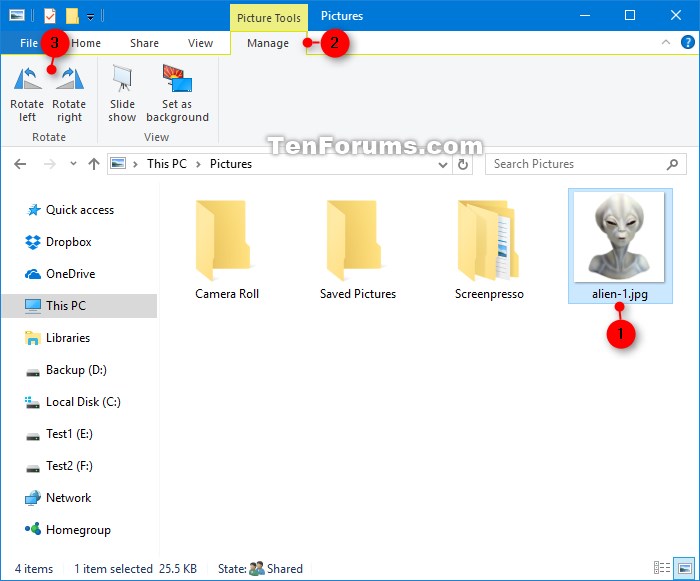Image resolution: width=700 pixels, height=581 pixels.
Task: Minimize the Pictures window
Action: [585, 16]
